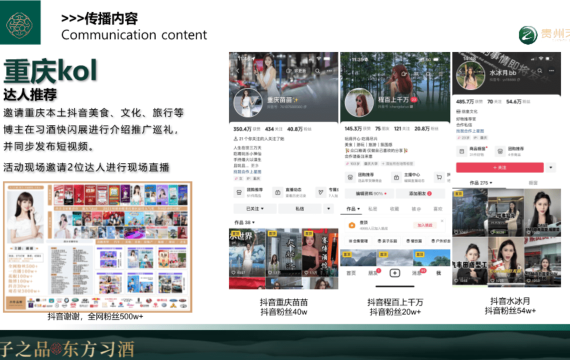Click the 私信 message button
570x360 pixels.
(x=300, y=209)
